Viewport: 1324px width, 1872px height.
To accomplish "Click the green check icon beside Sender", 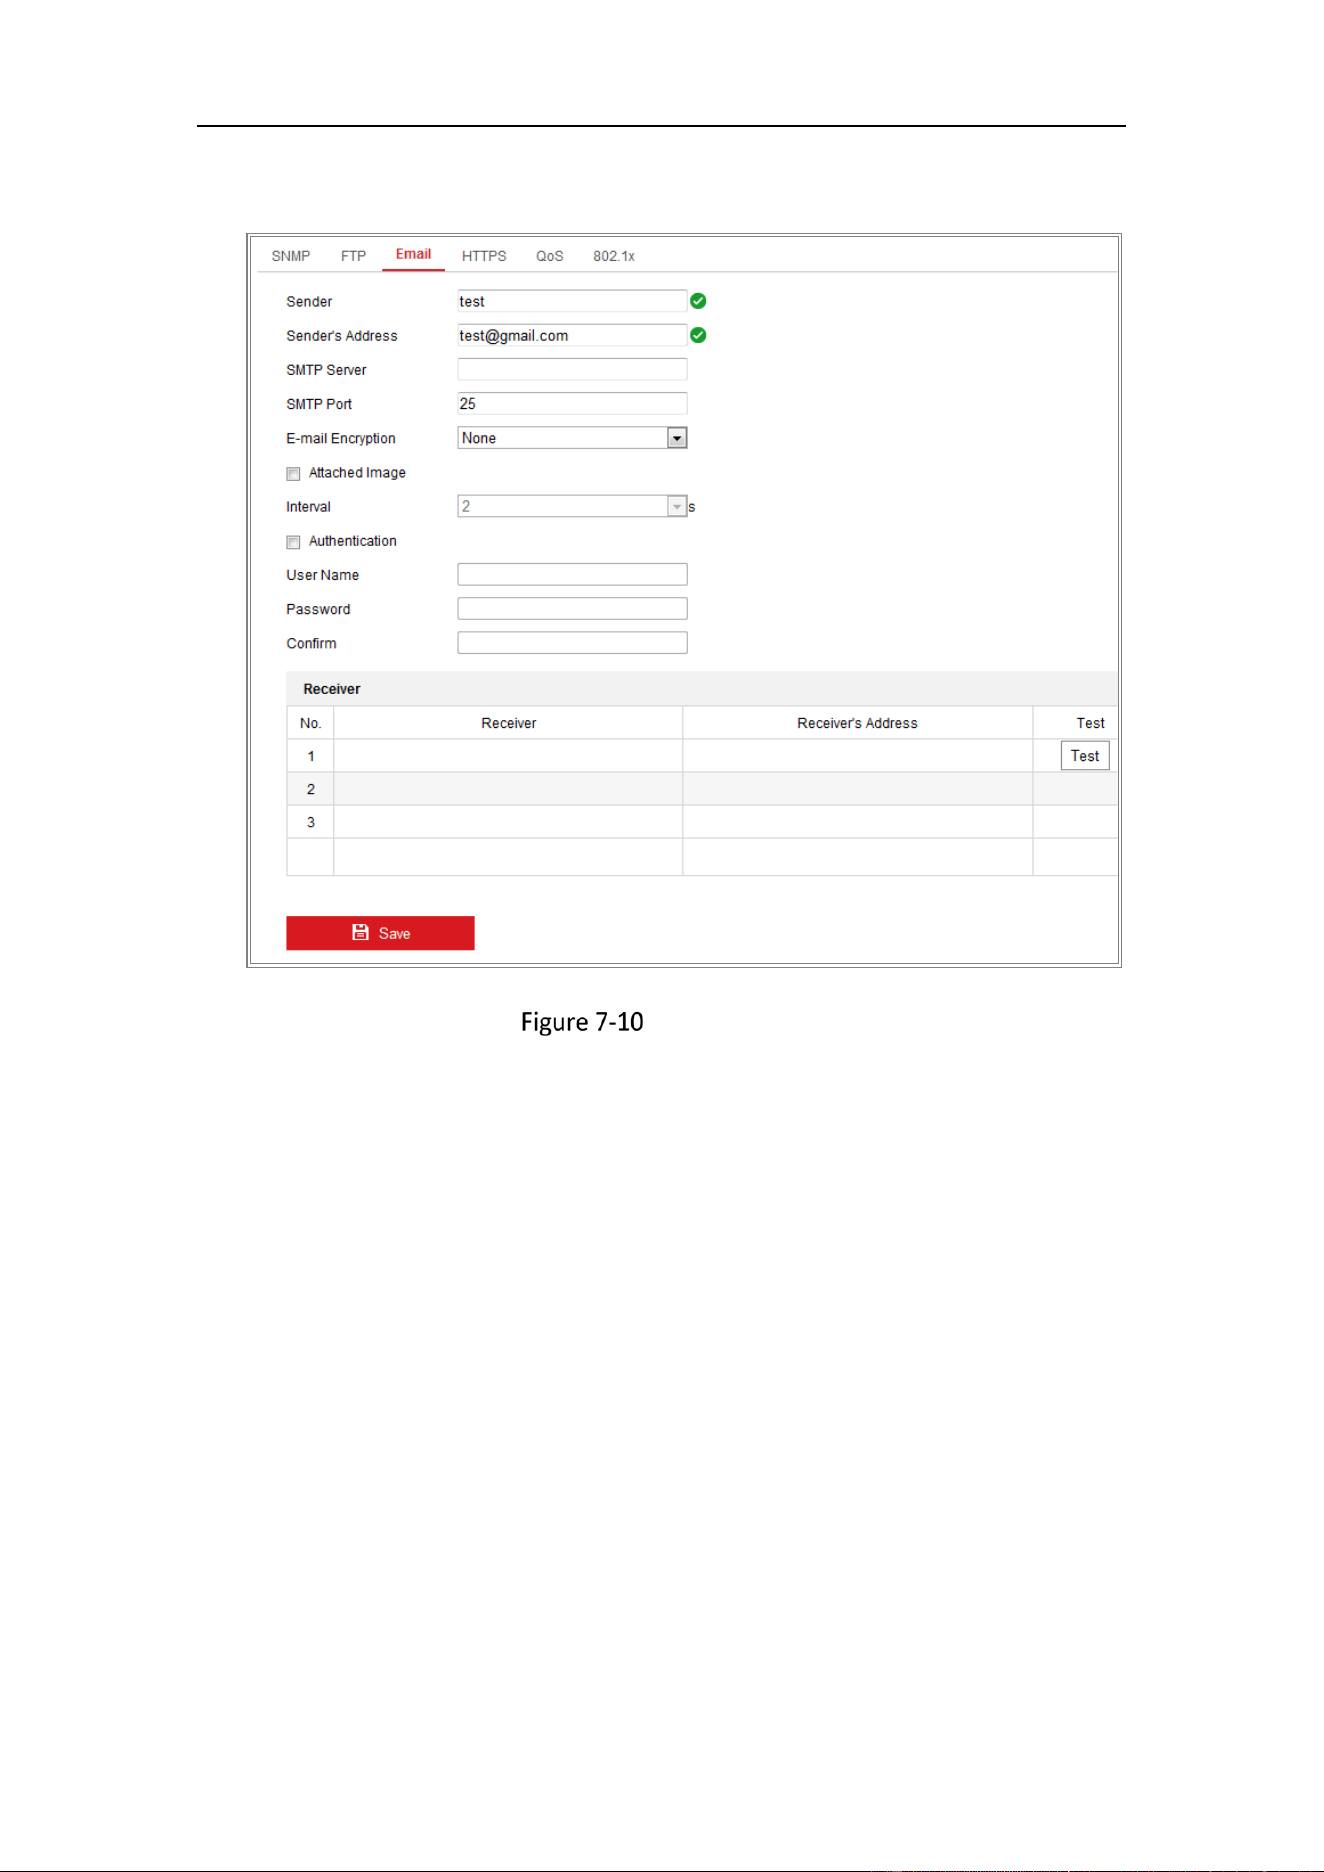I will 698,301.
